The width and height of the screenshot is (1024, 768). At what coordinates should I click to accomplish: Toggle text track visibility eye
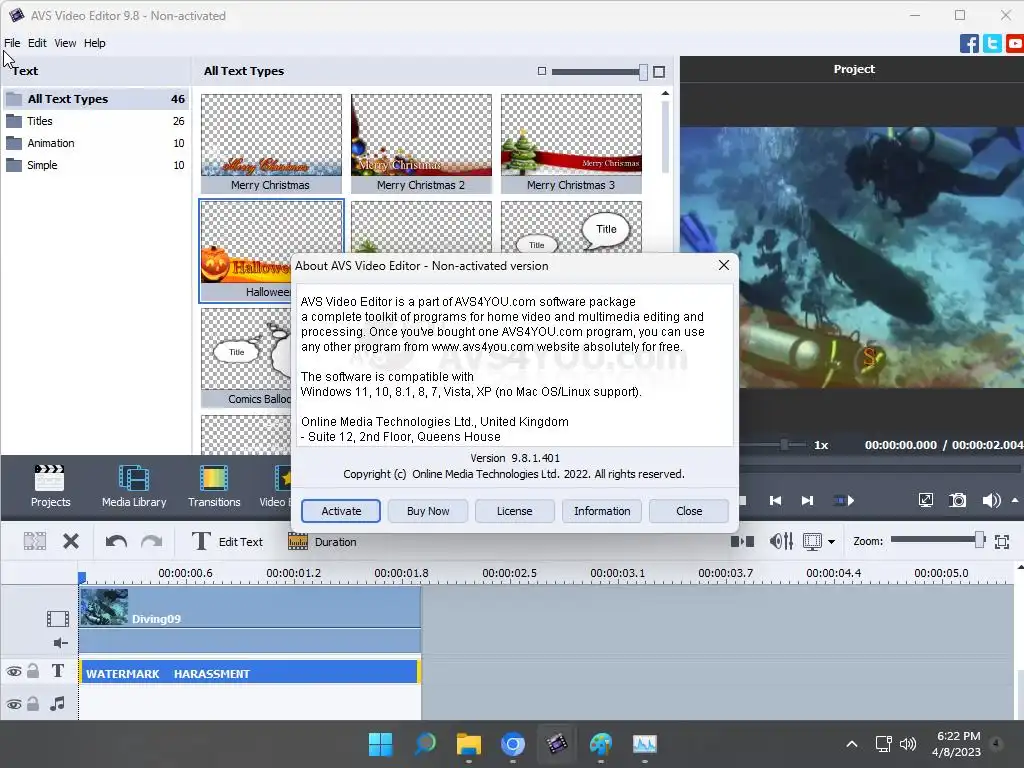14,671
